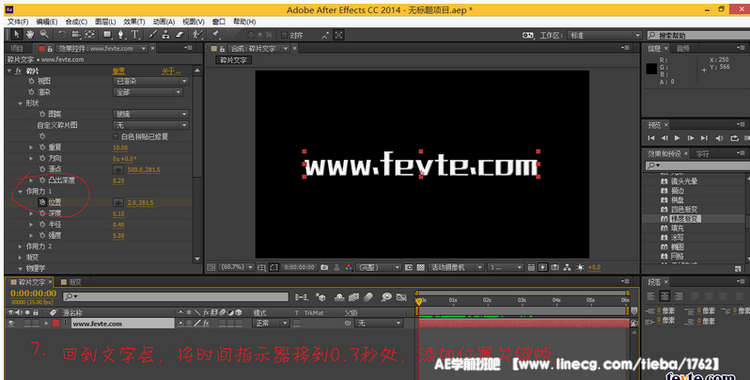Screen dimensions: 750x380
Task: Toggle region of interest in viewer
Action: (274, 268)
